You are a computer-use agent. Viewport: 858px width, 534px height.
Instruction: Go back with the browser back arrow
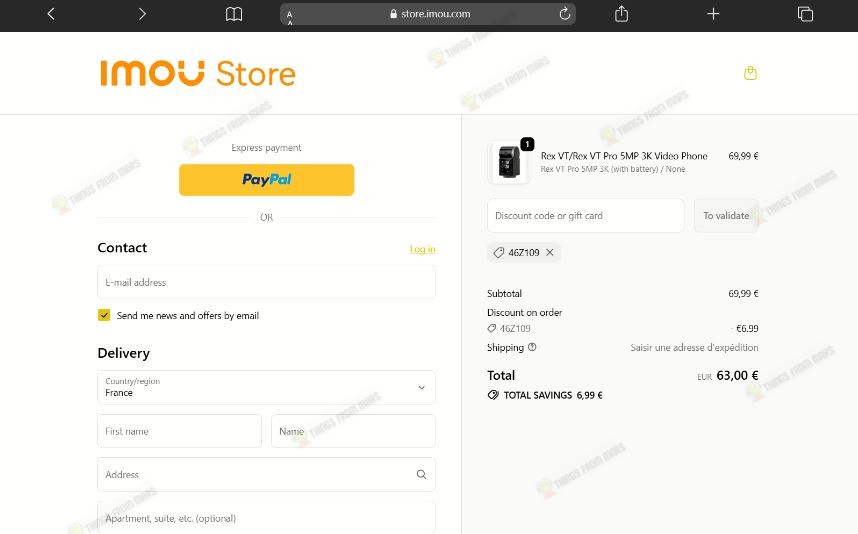click(x=51, y=14)
